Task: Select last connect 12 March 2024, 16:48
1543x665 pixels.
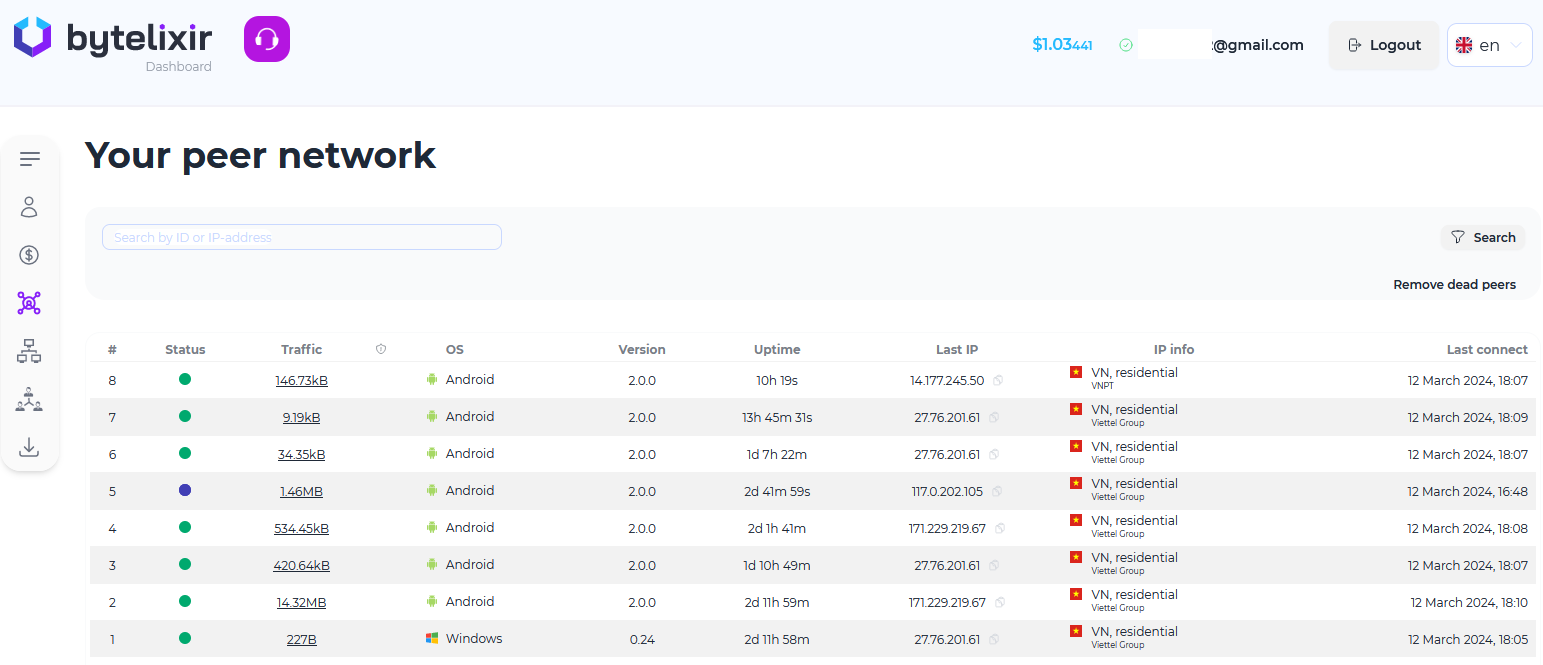Action: click(x=1467, y=492)
